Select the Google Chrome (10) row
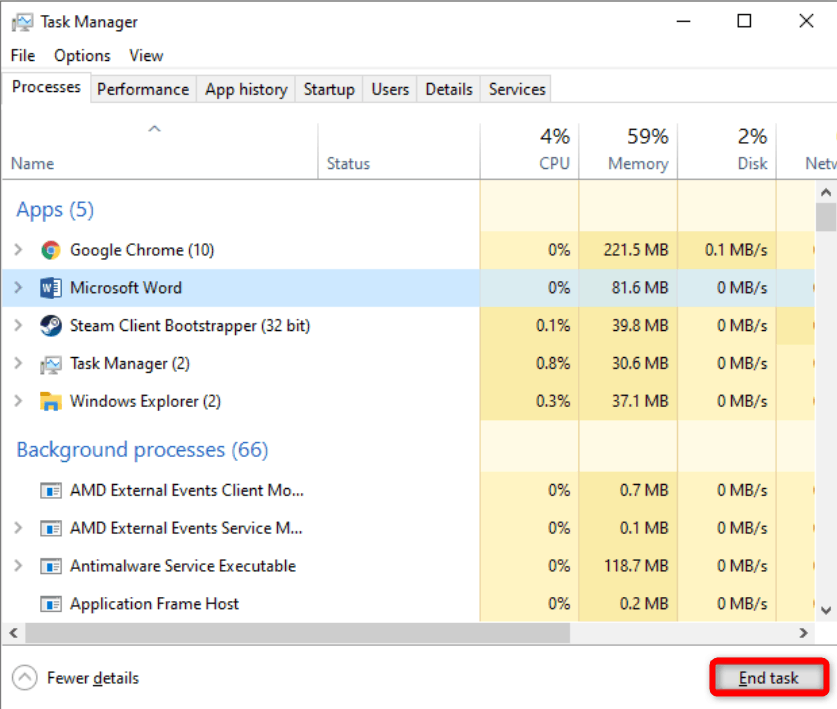 click(408, 250)
